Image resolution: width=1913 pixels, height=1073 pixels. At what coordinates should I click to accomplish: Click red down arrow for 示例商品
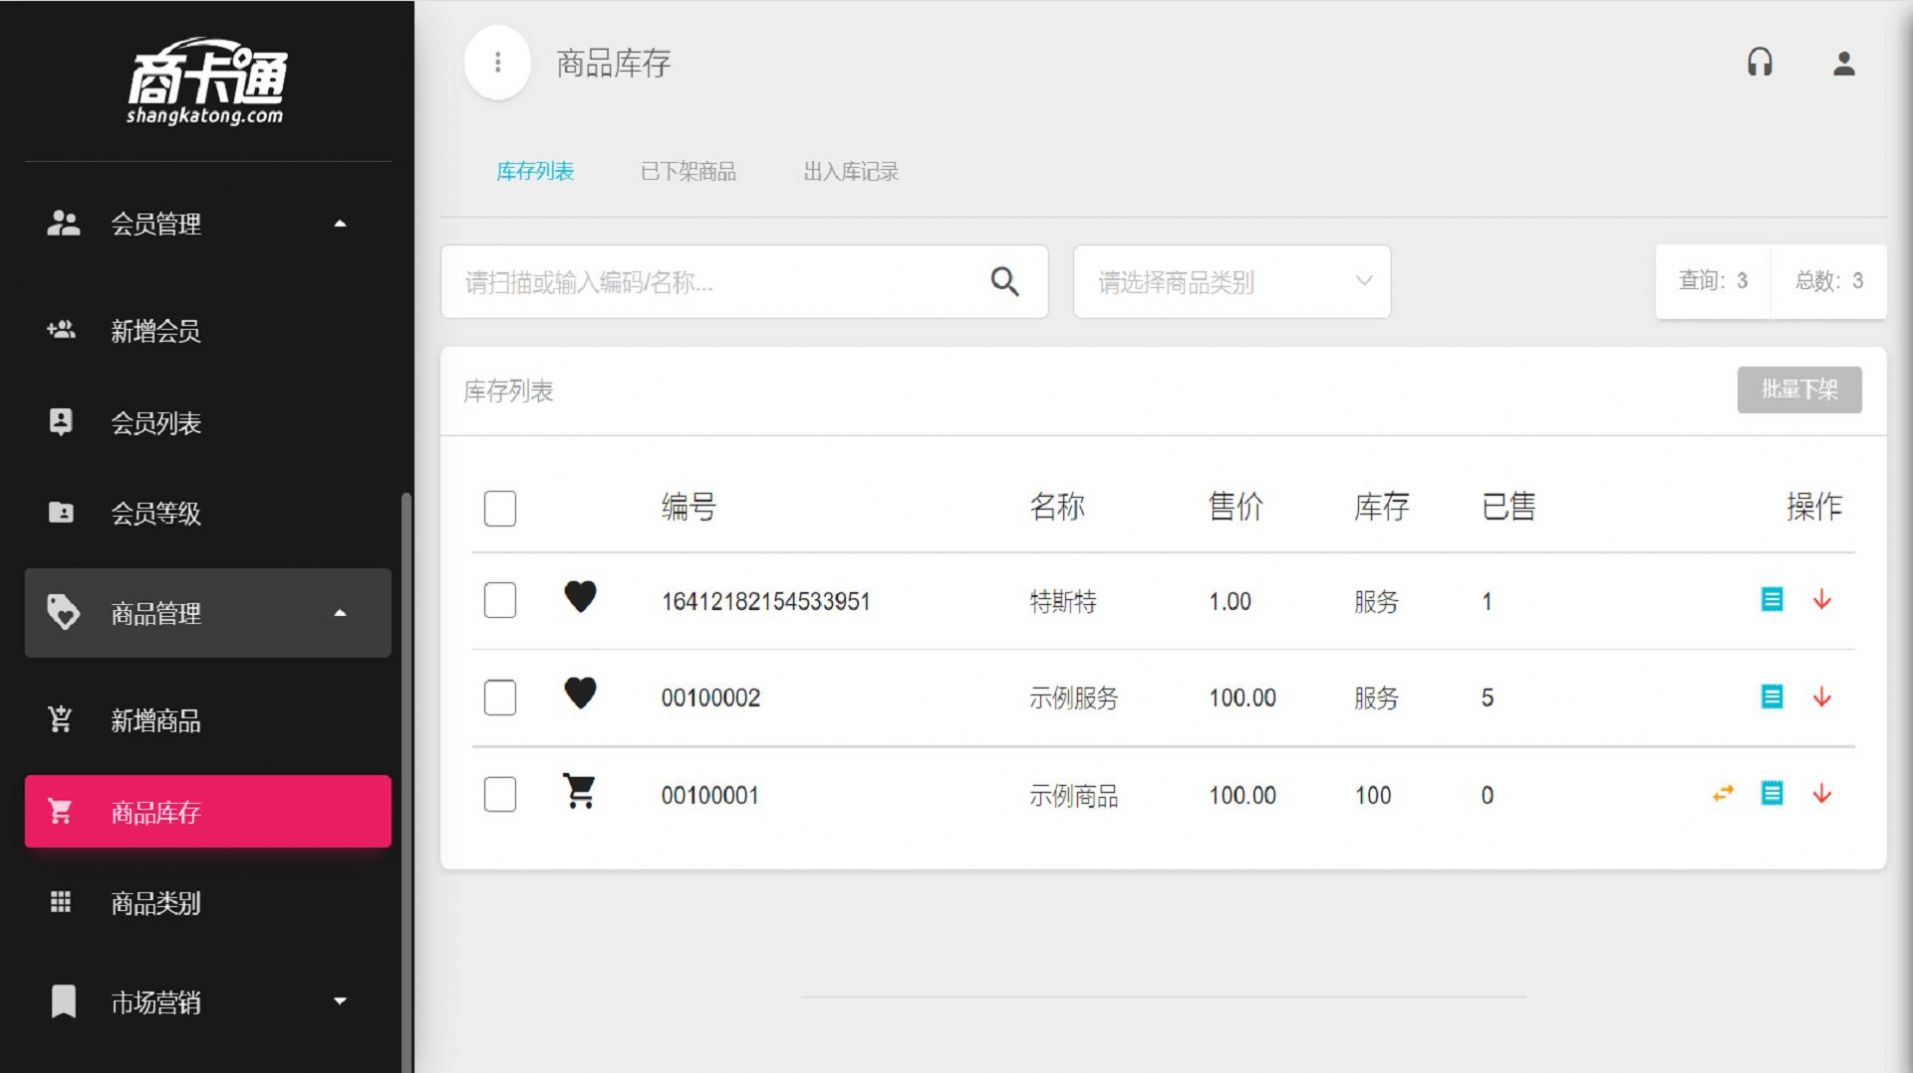pos(1822,793)
